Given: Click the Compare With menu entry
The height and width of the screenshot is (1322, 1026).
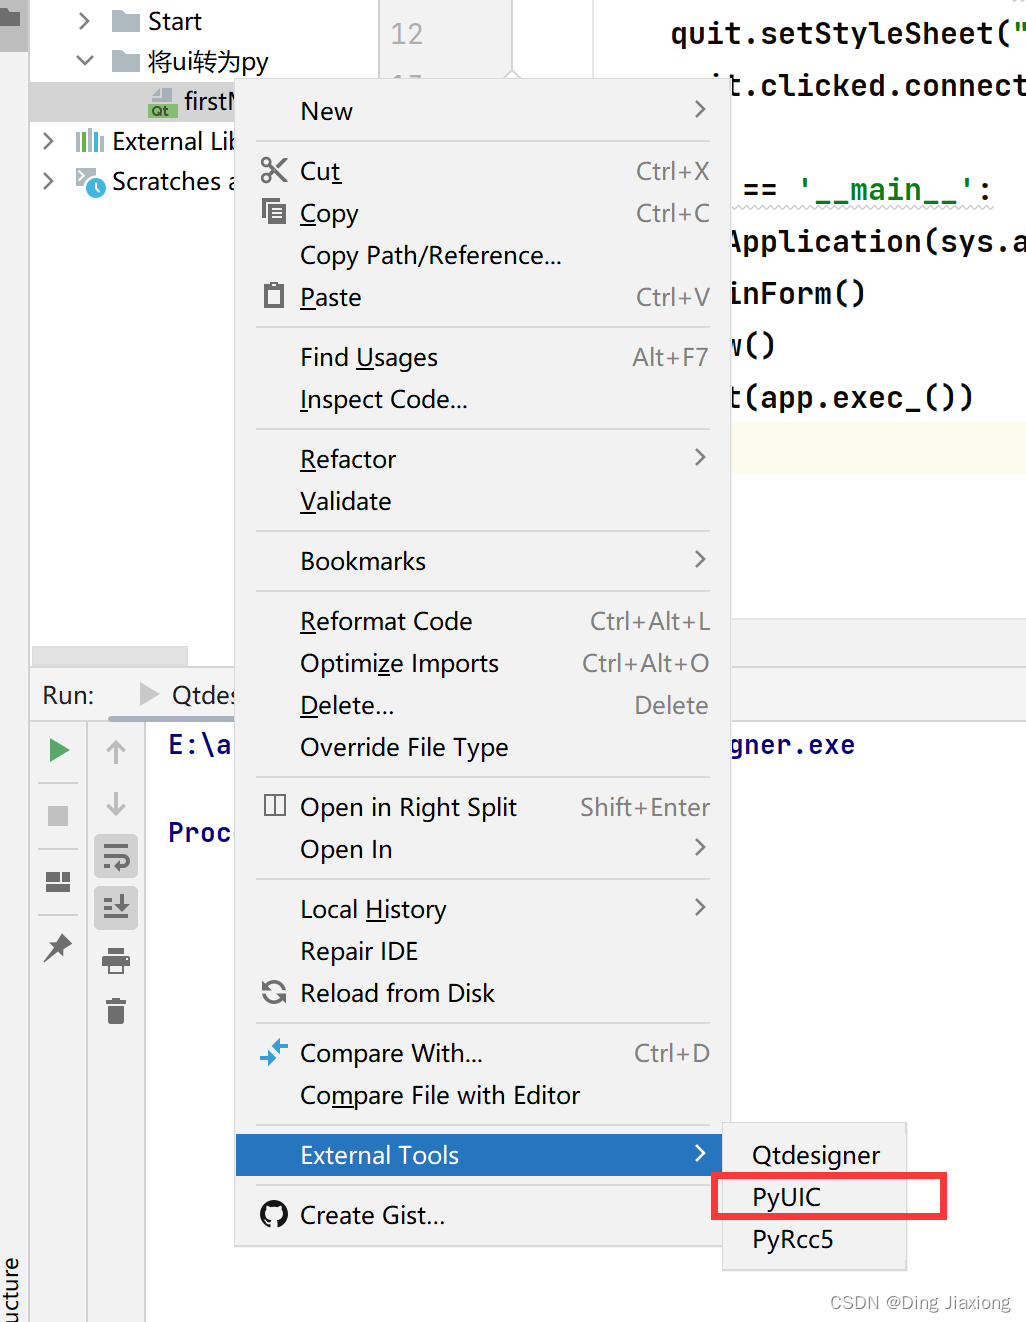Looking at the screenshot, I should coord(391,1053).
